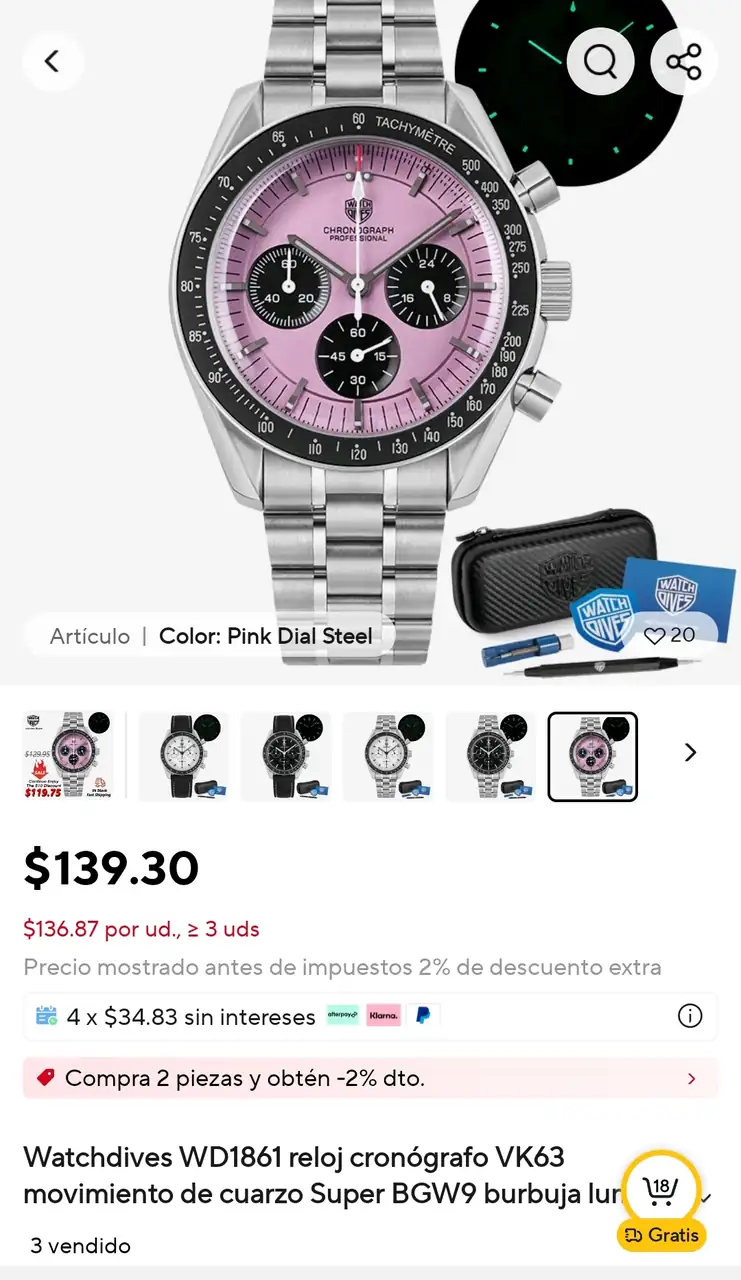Open installment payment info circle icon
Viewport: 741px width, 1280px height.
[x=690, y=1016]
